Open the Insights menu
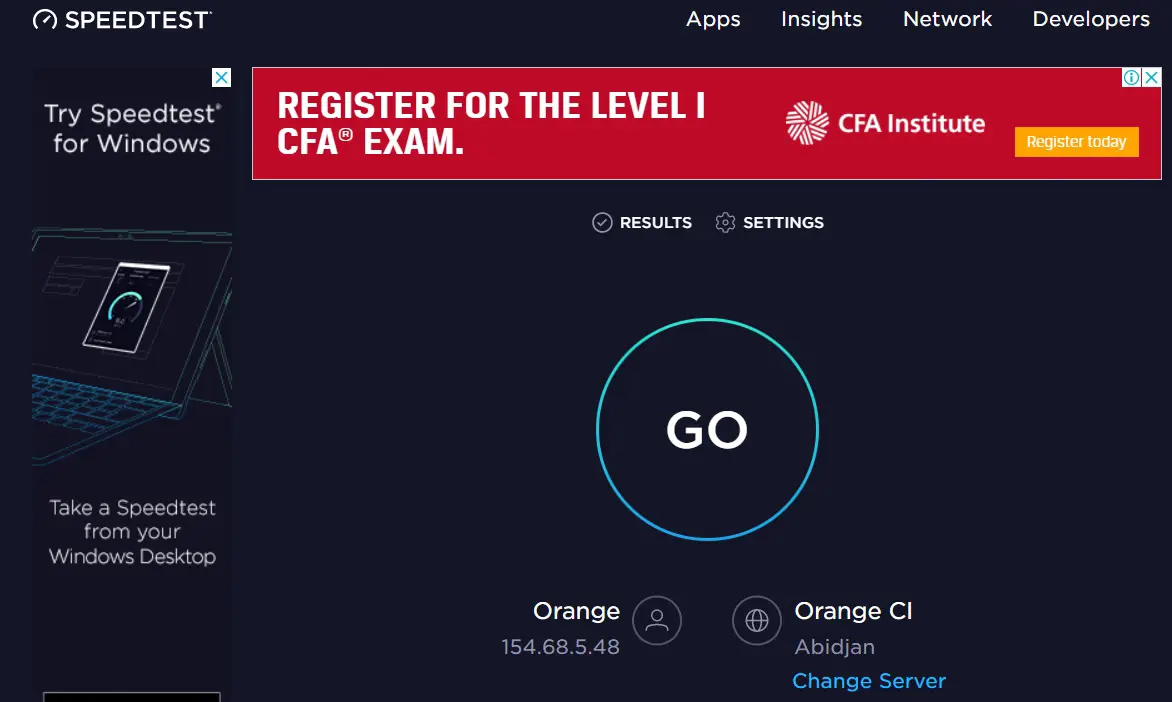Viewport: 1172px width, 702px height. (x=821, y=19)
